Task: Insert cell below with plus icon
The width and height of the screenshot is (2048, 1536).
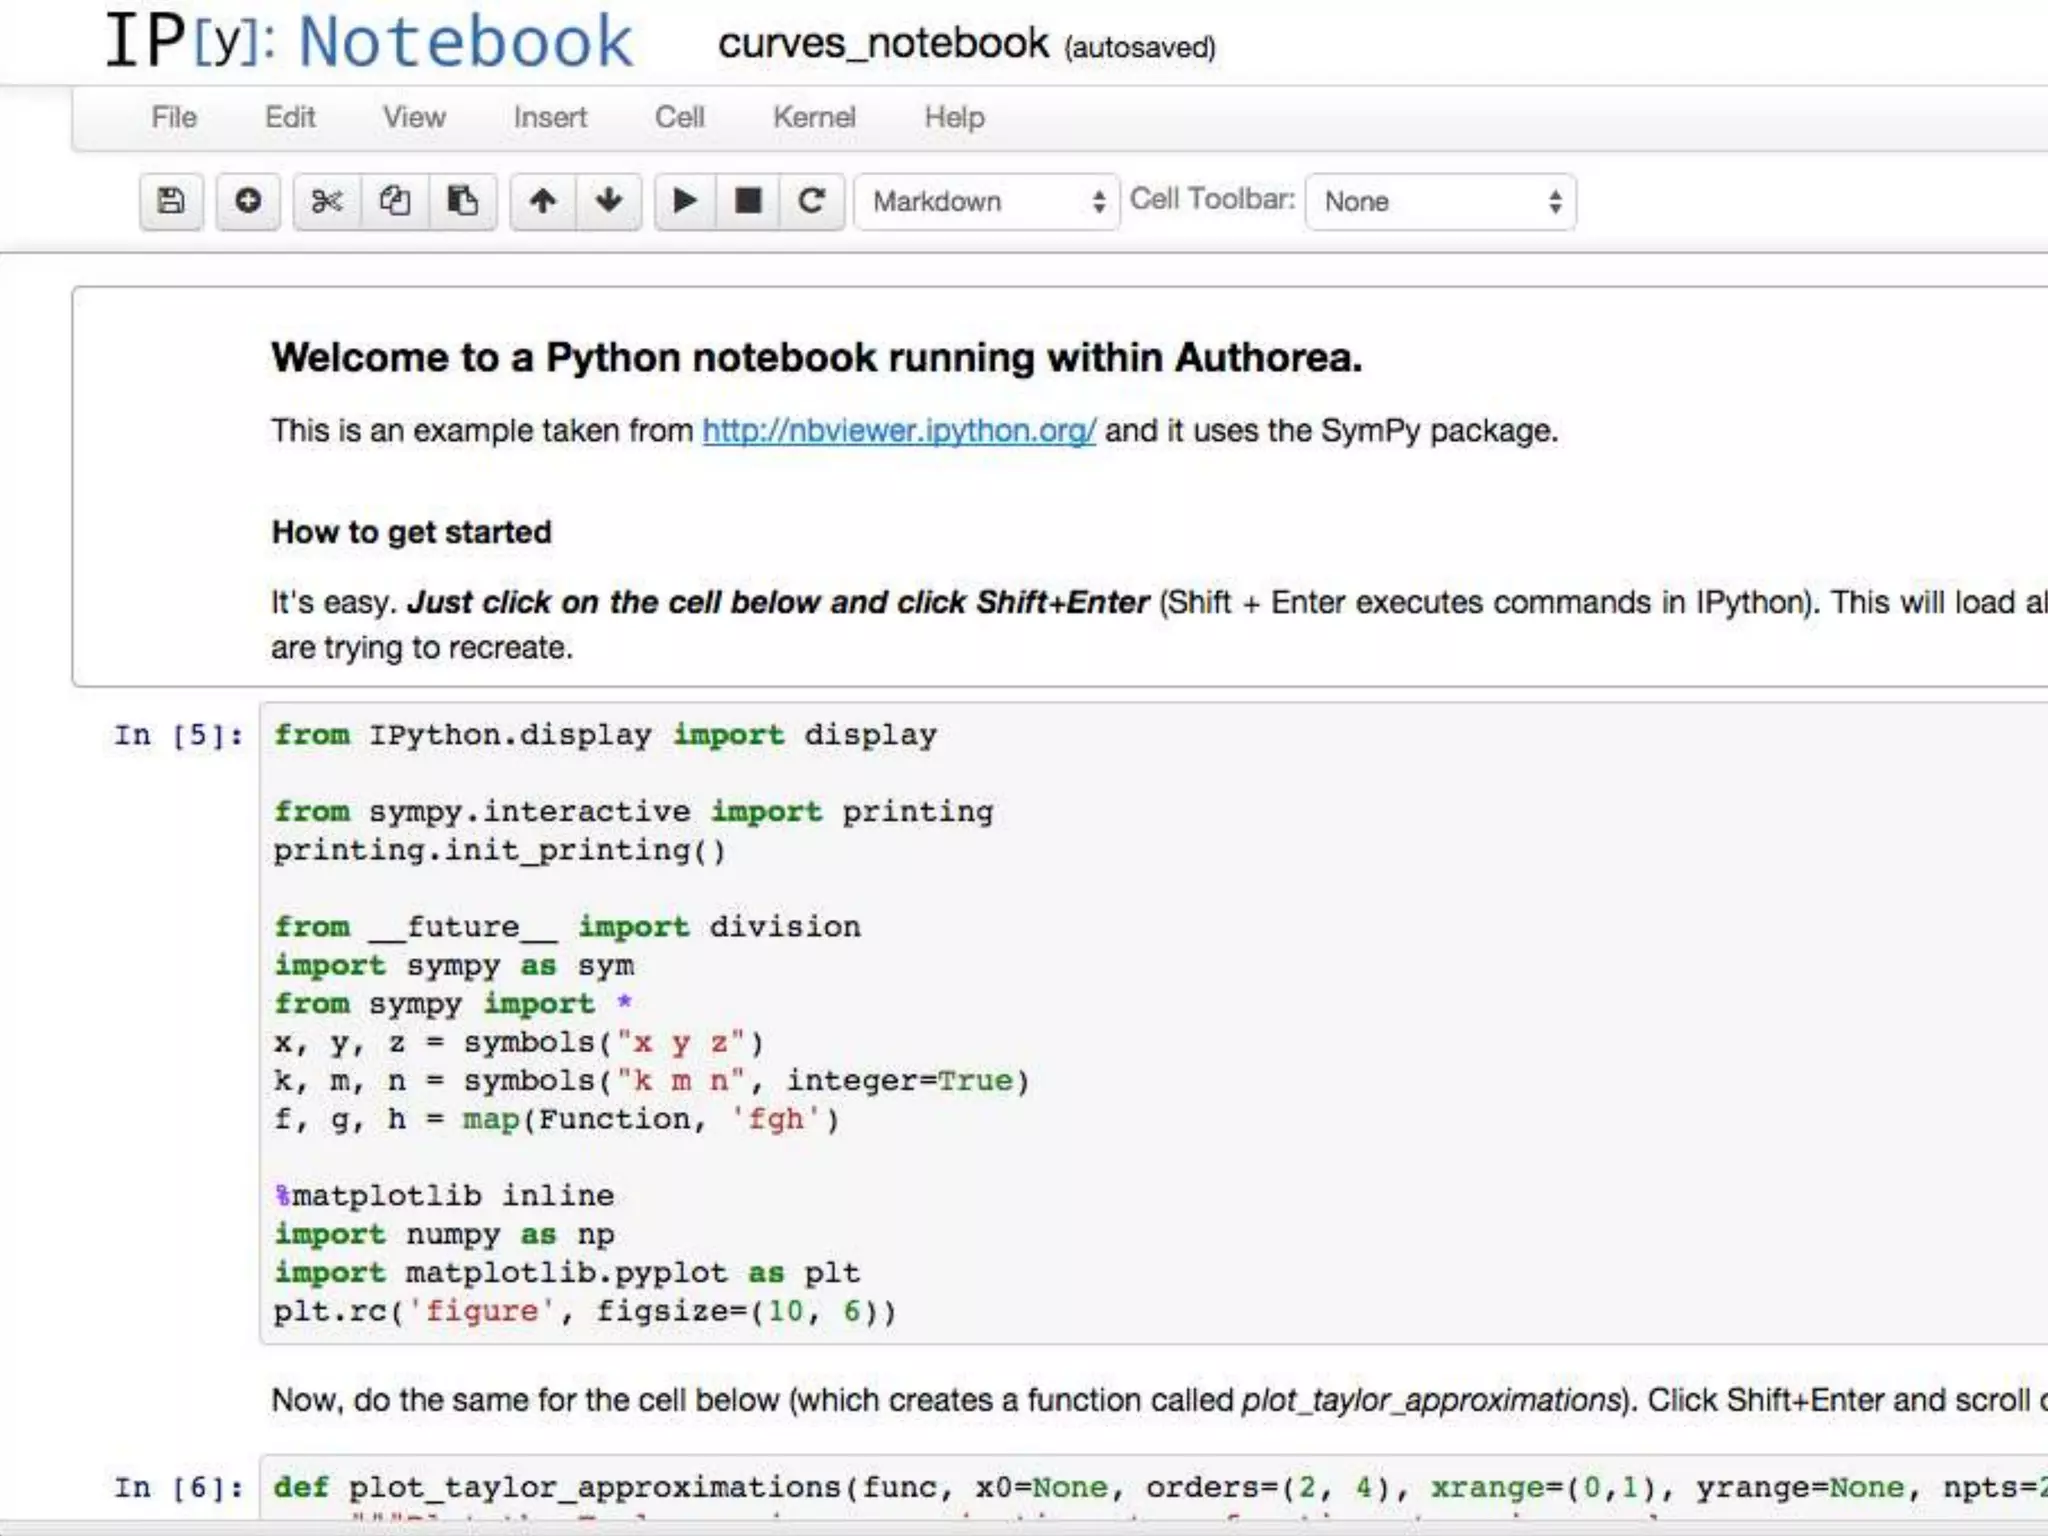Action: (x=248, y=201)
